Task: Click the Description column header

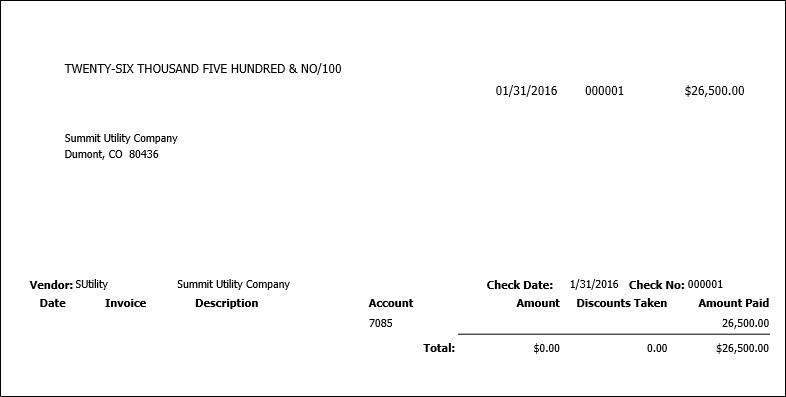Action: pos(227,303)
